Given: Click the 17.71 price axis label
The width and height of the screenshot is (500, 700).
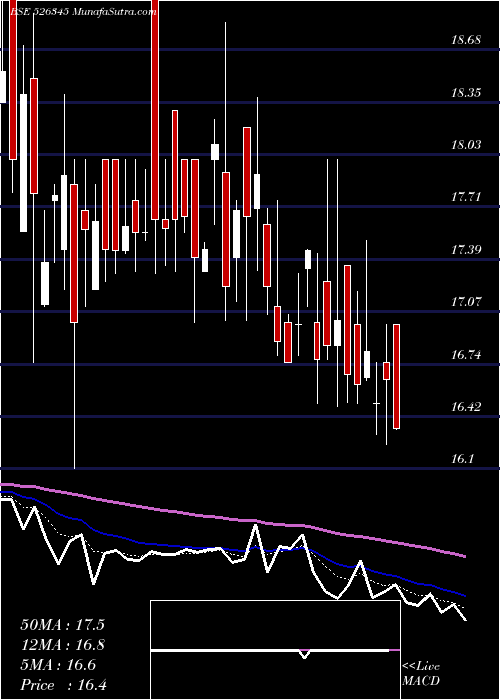Looking at the screenshot, I should point(466,196).
